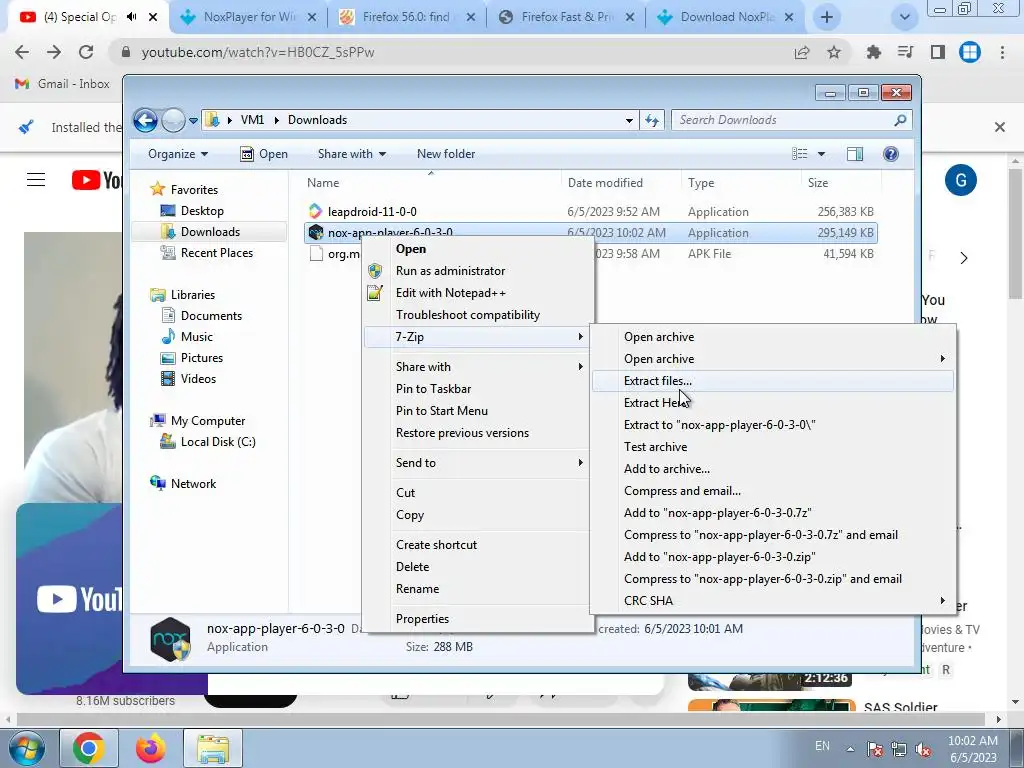The width and height of the screenshot is (1024, 768).
Task: Click Chrome share page icon
Action: click(x=802, y=52)
